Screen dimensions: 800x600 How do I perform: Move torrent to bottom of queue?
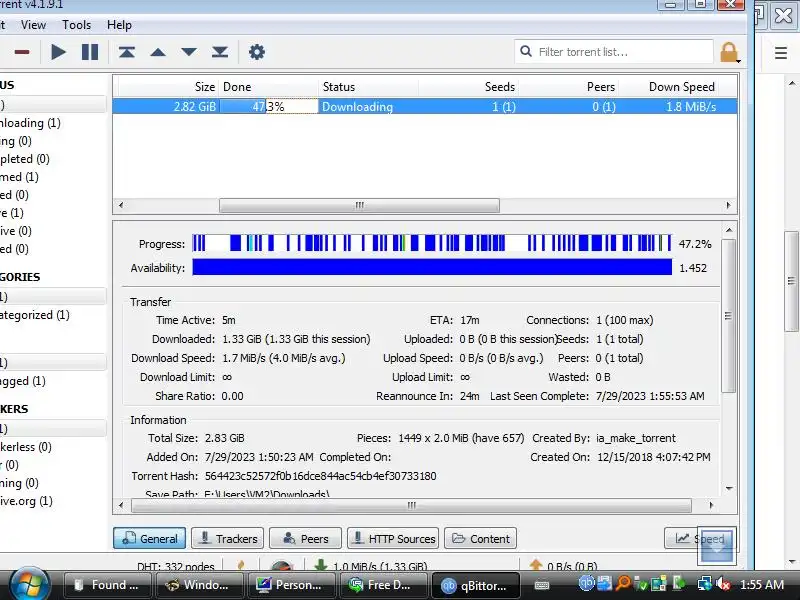pyautogui.click(x=220, y=52)
